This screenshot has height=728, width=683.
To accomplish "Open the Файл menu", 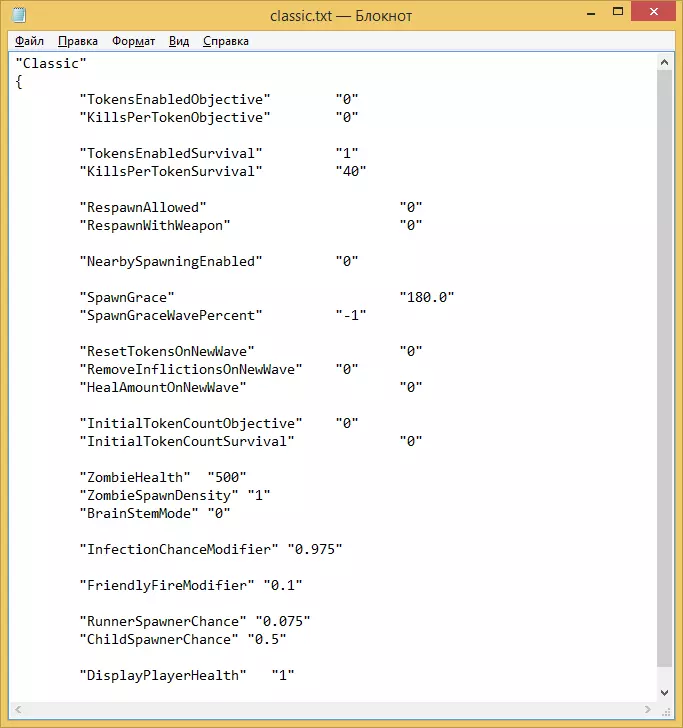I will point(29,41).
